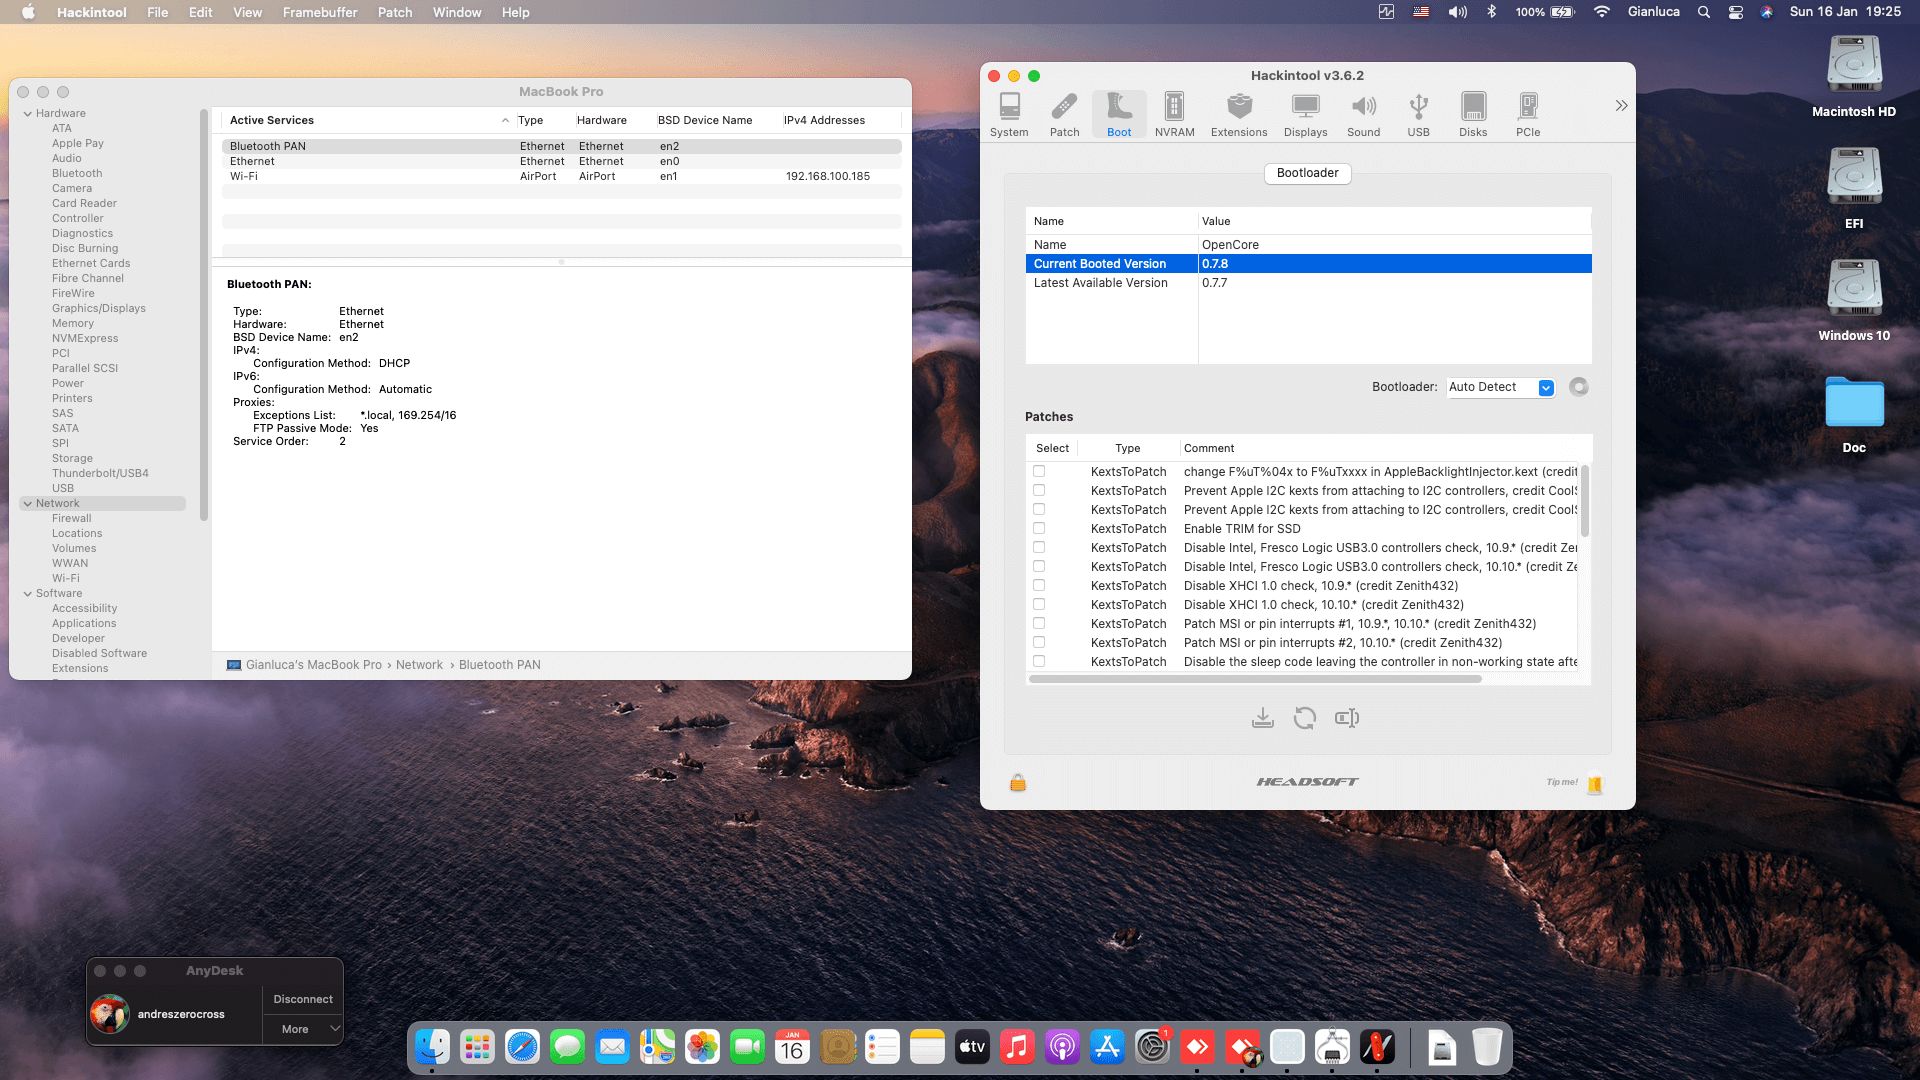The height and width of the screenshot is (1080, 1920).
Task: Collapse the Hardware tree section
Action: point(28,113)
